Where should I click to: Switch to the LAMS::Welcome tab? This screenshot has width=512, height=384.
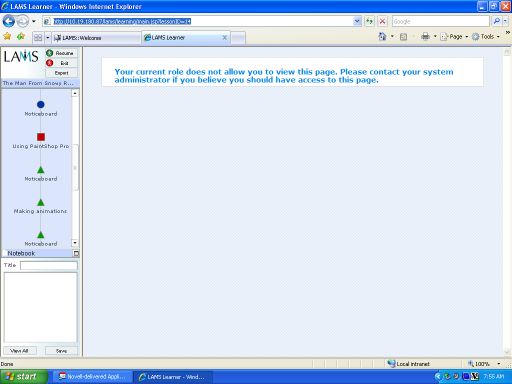coord(97,38)
